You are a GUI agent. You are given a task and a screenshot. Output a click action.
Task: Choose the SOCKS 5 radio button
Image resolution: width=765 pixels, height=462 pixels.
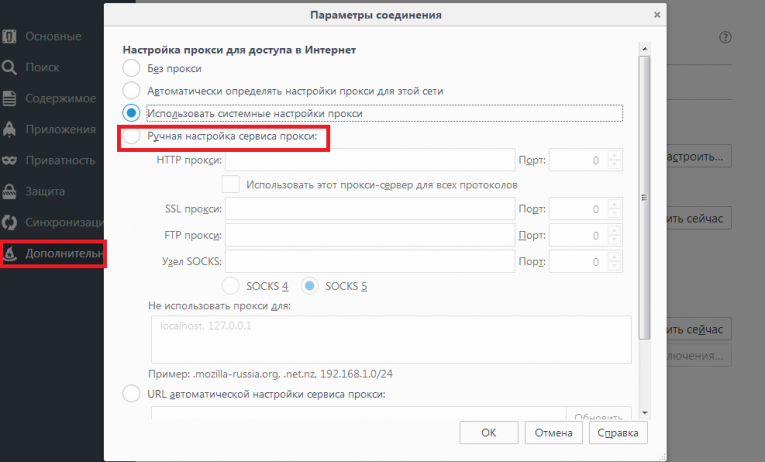(310, 286)
